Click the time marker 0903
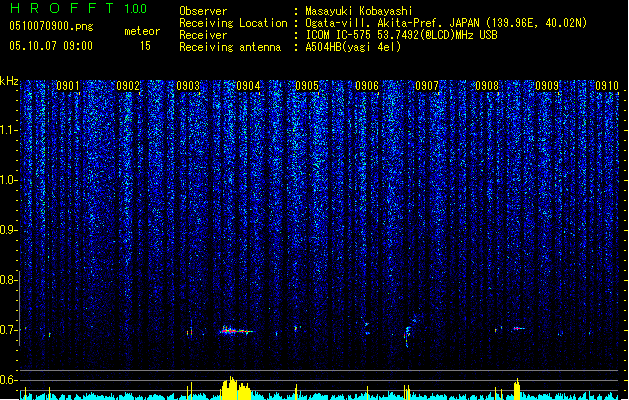Viewport: 629px width, 400px height. point(188,86)
